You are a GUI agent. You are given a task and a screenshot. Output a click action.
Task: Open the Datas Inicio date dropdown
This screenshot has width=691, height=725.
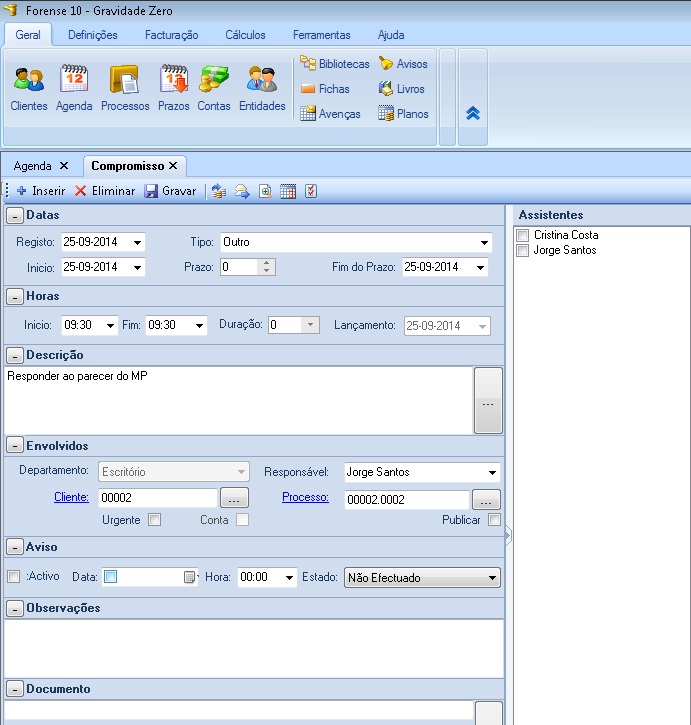[137, 267]
